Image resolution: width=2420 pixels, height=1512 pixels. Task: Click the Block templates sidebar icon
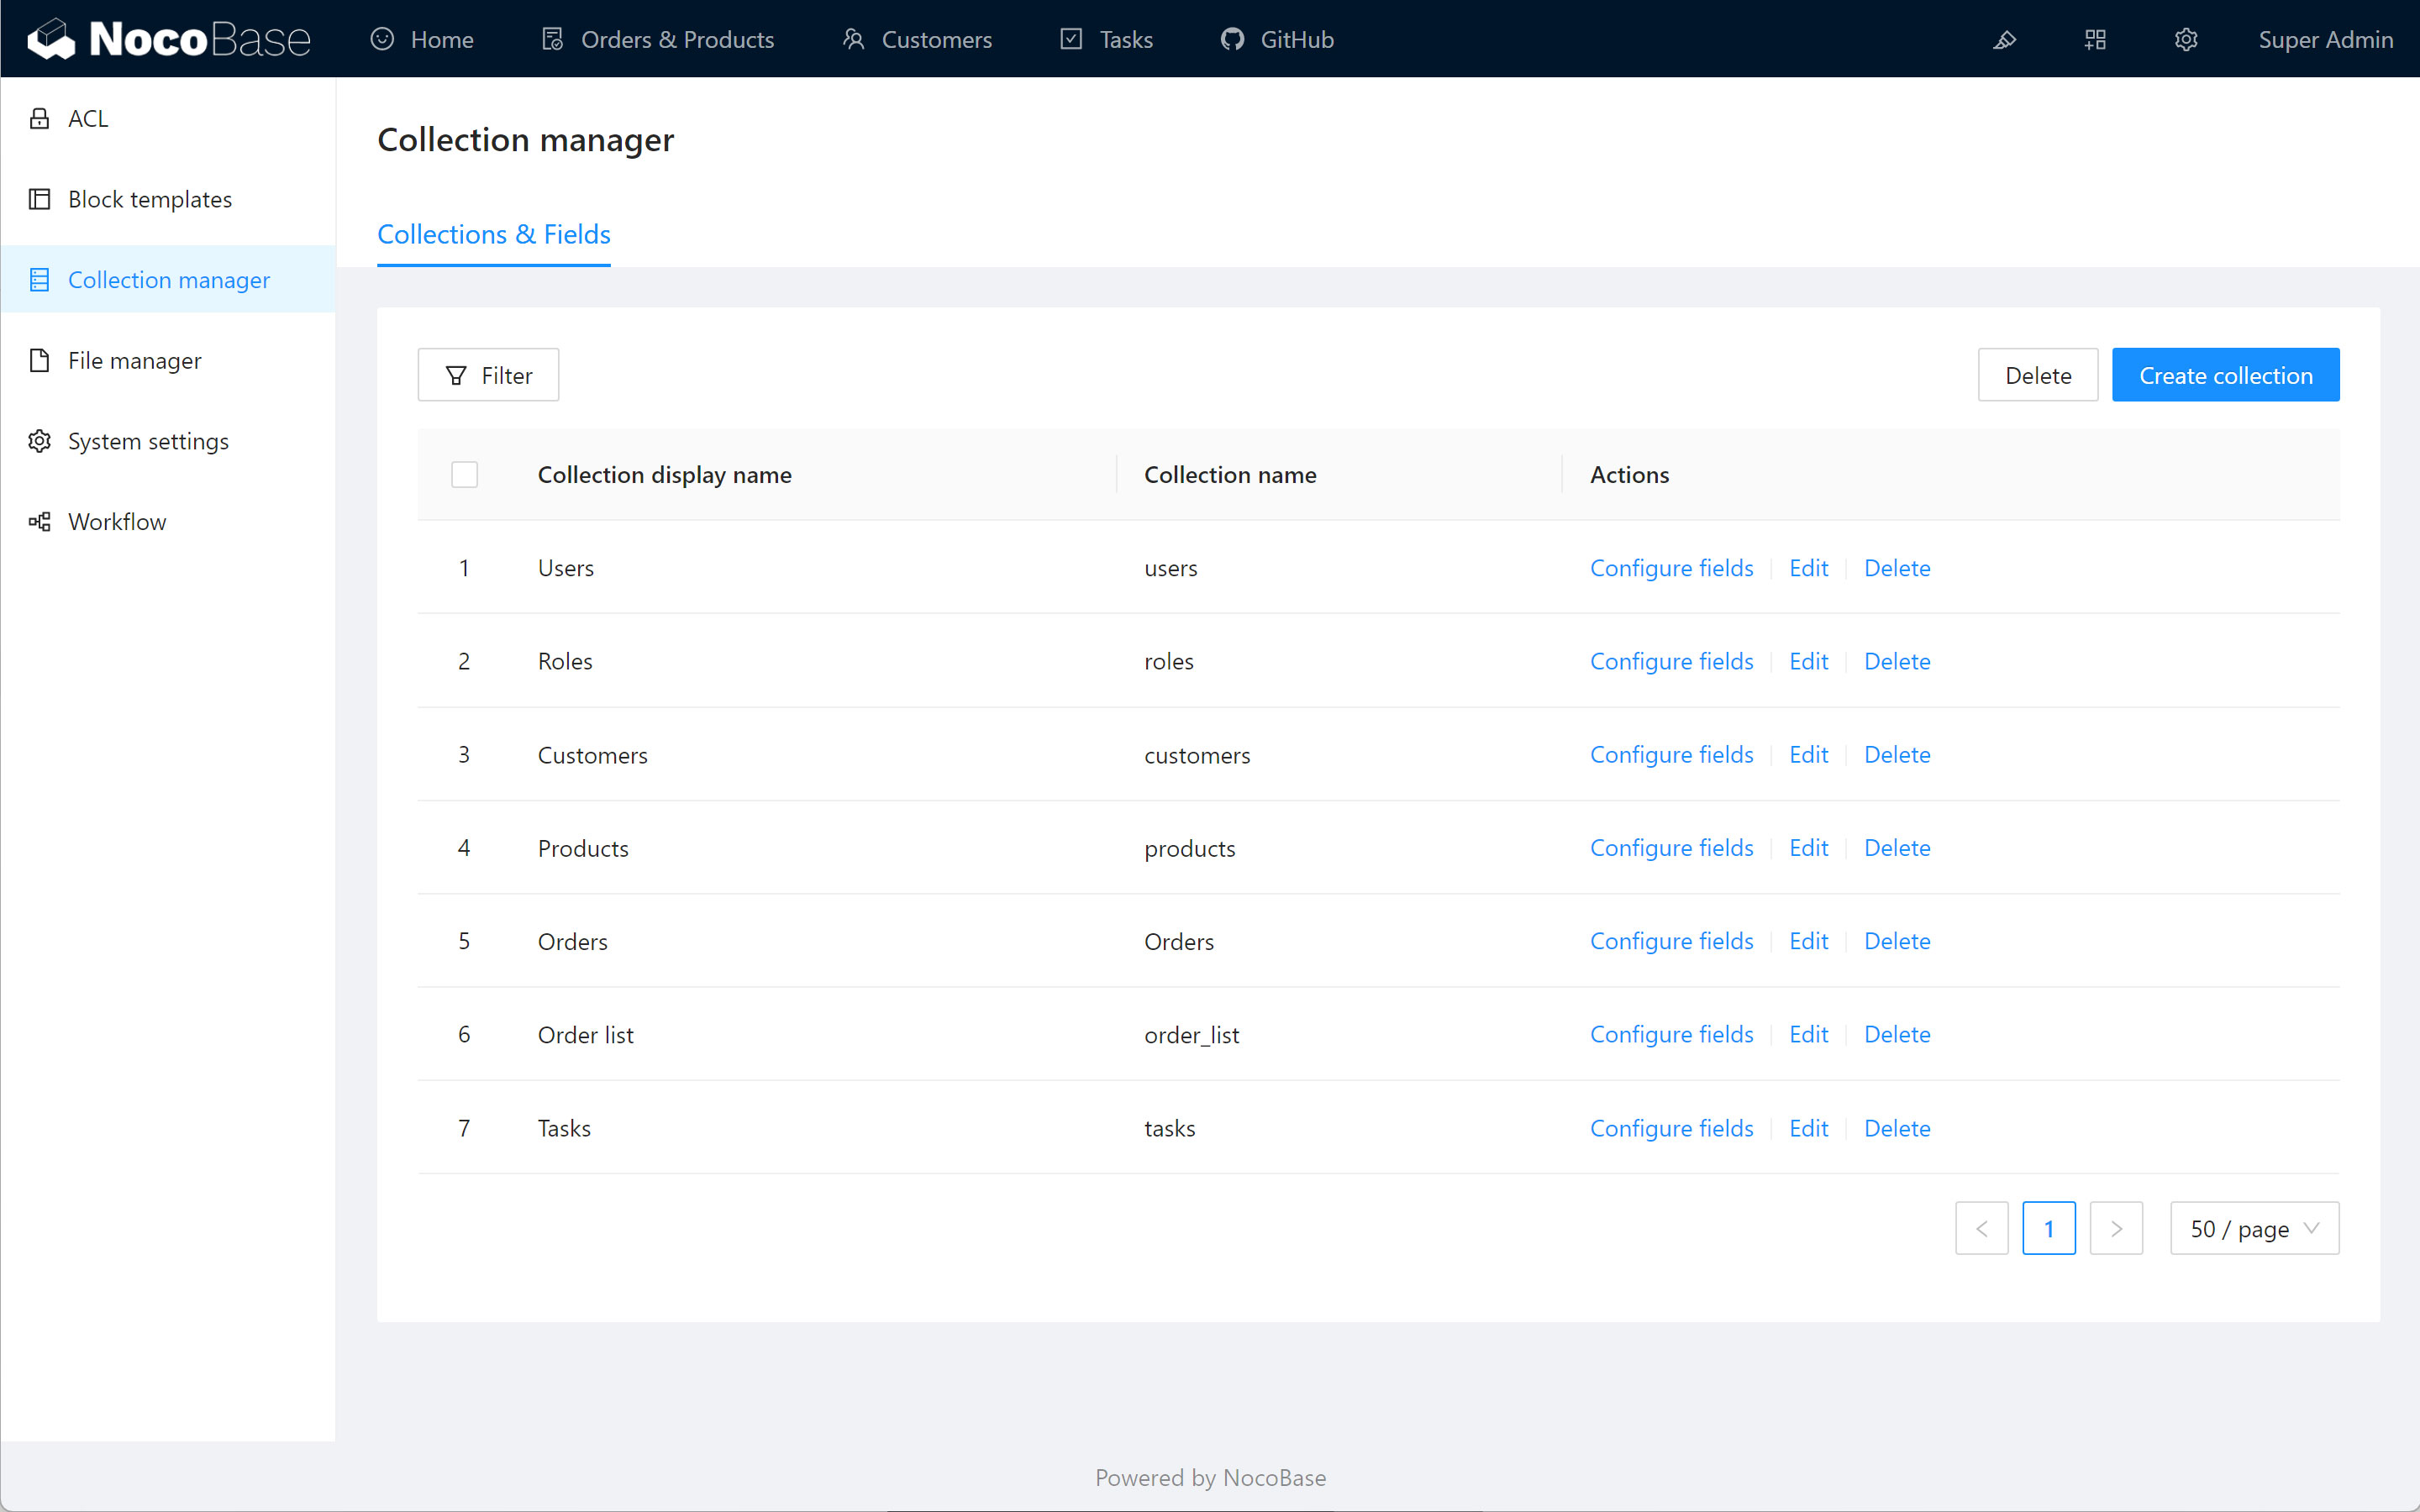coord(39,198)
